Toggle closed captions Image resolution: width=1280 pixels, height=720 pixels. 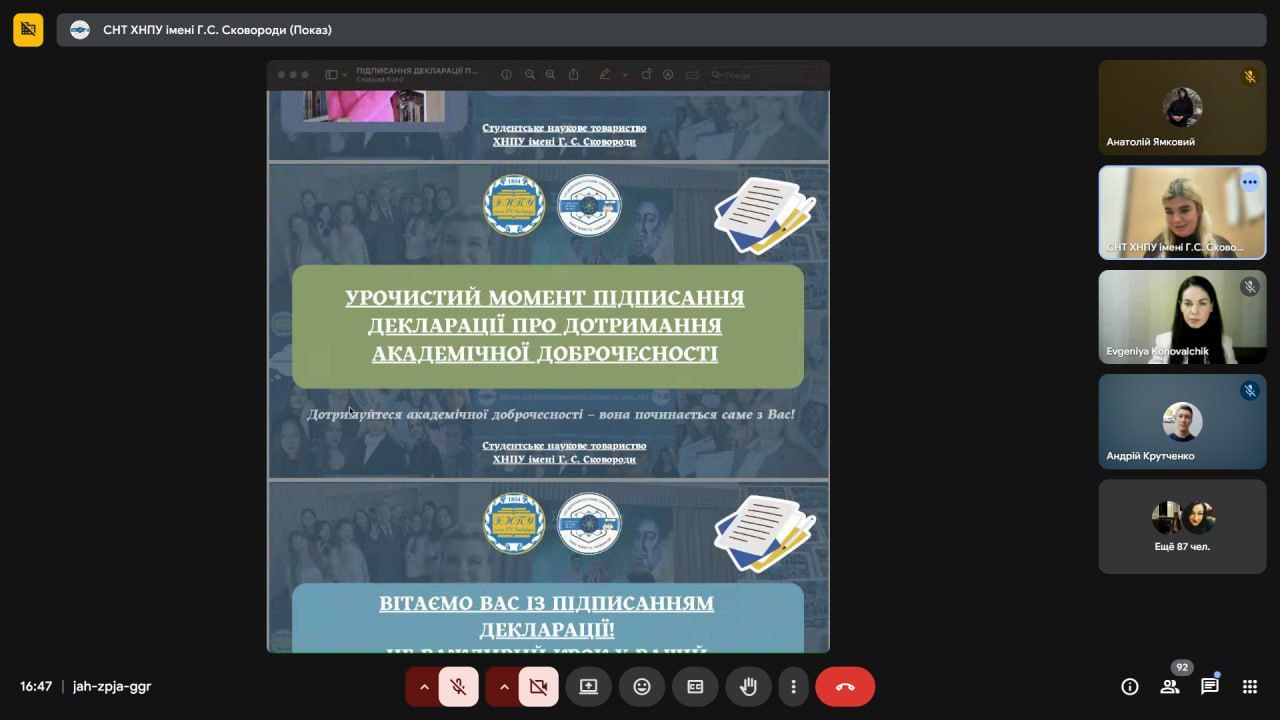click(694, 687)
